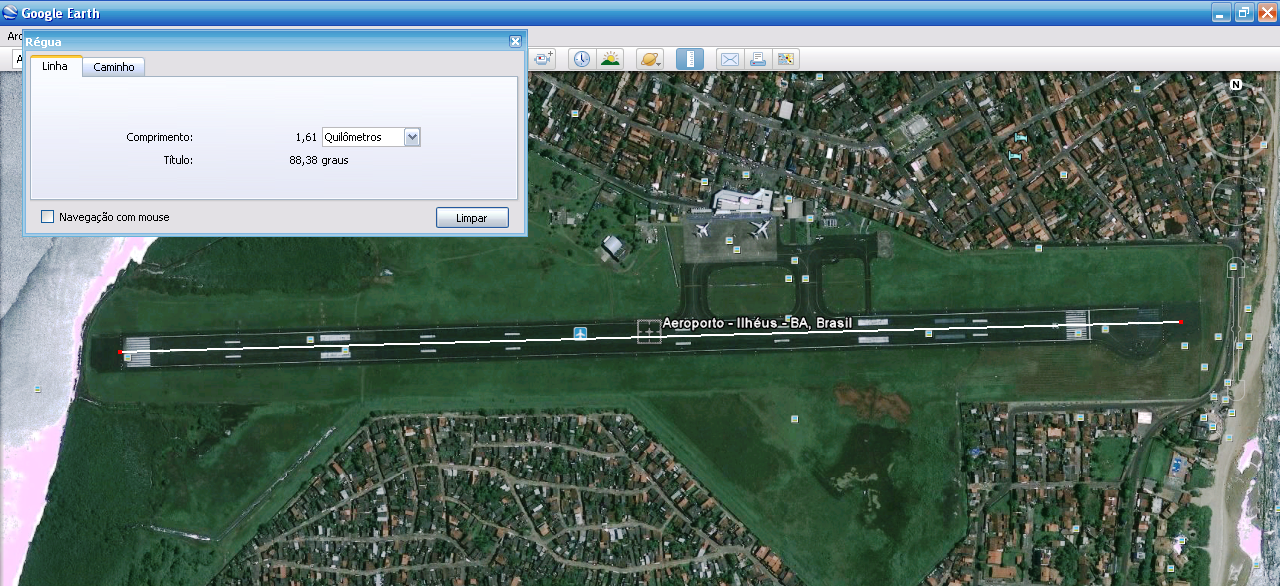
Task: Click the airport placemark icon on the runway
Action: pos(580,332)
